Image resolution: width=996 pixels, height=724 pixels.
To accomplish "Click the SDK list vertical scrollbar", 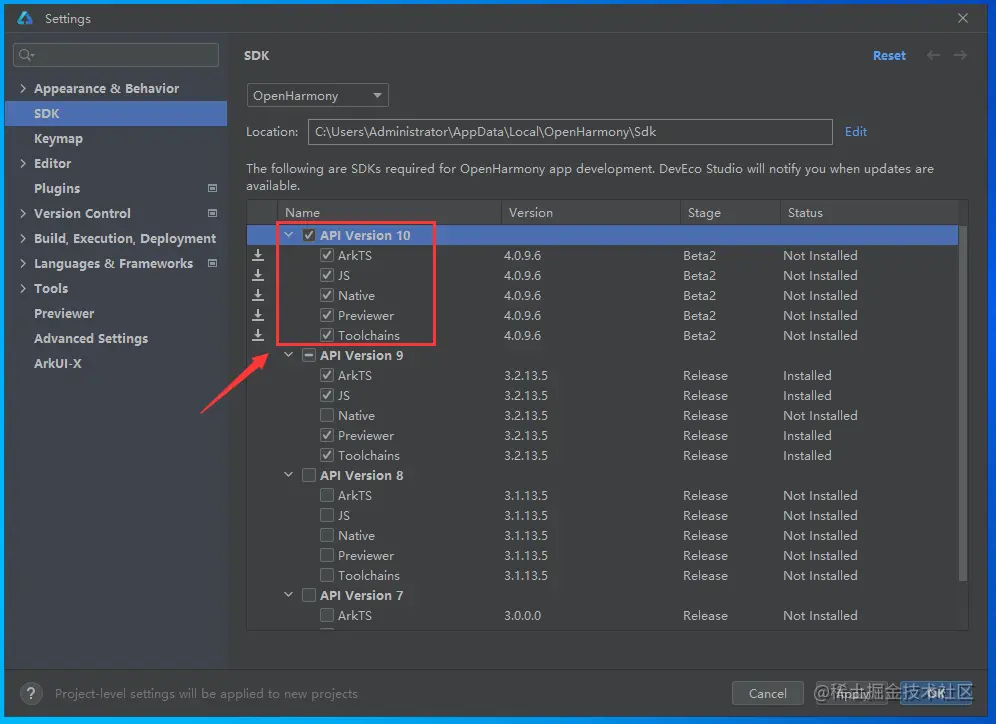I will pos(963,403).
